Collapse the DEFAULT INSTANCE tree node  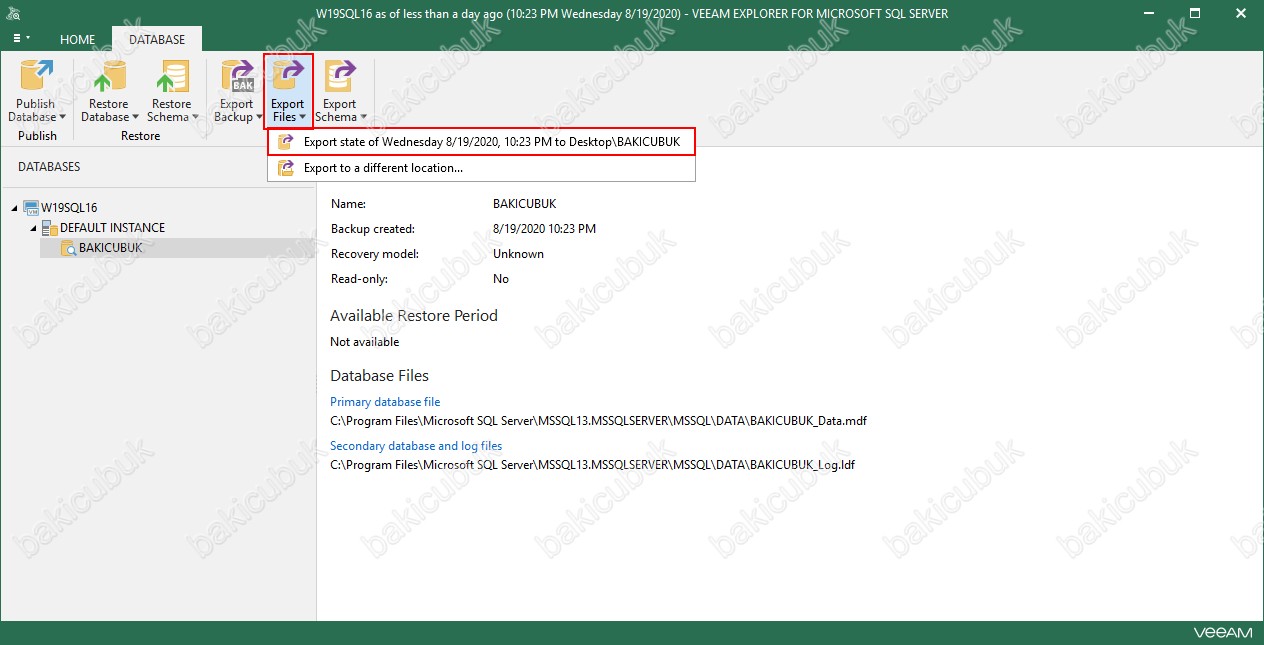pyautogui.click(x=33, y=228)
